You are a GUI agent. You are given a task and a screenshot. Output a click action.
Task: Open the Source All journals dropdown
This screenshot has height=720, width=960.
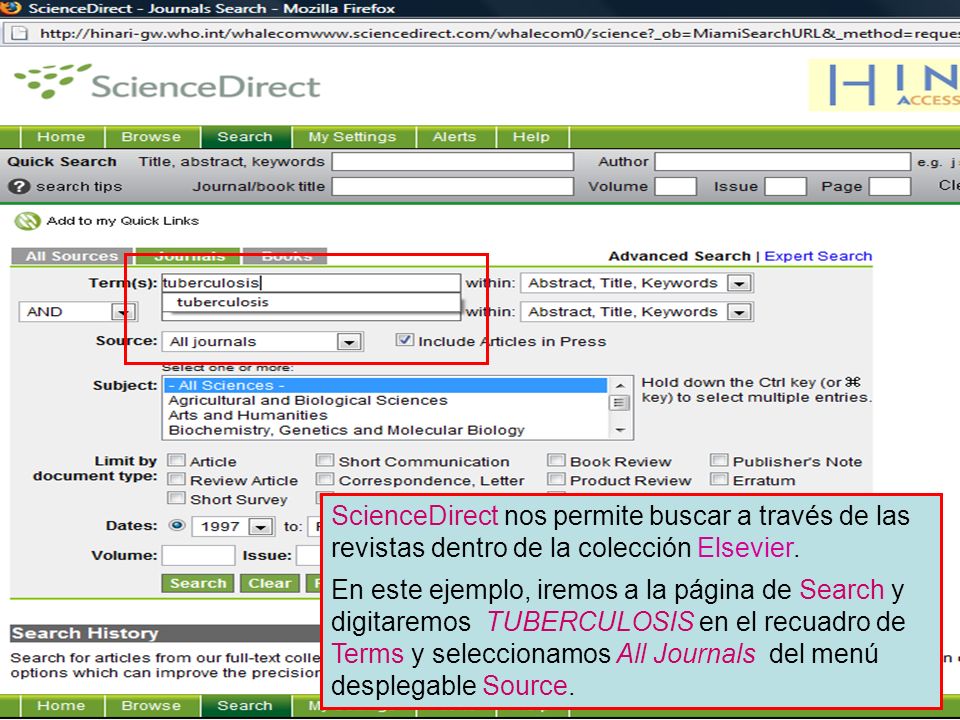(262, 342)
